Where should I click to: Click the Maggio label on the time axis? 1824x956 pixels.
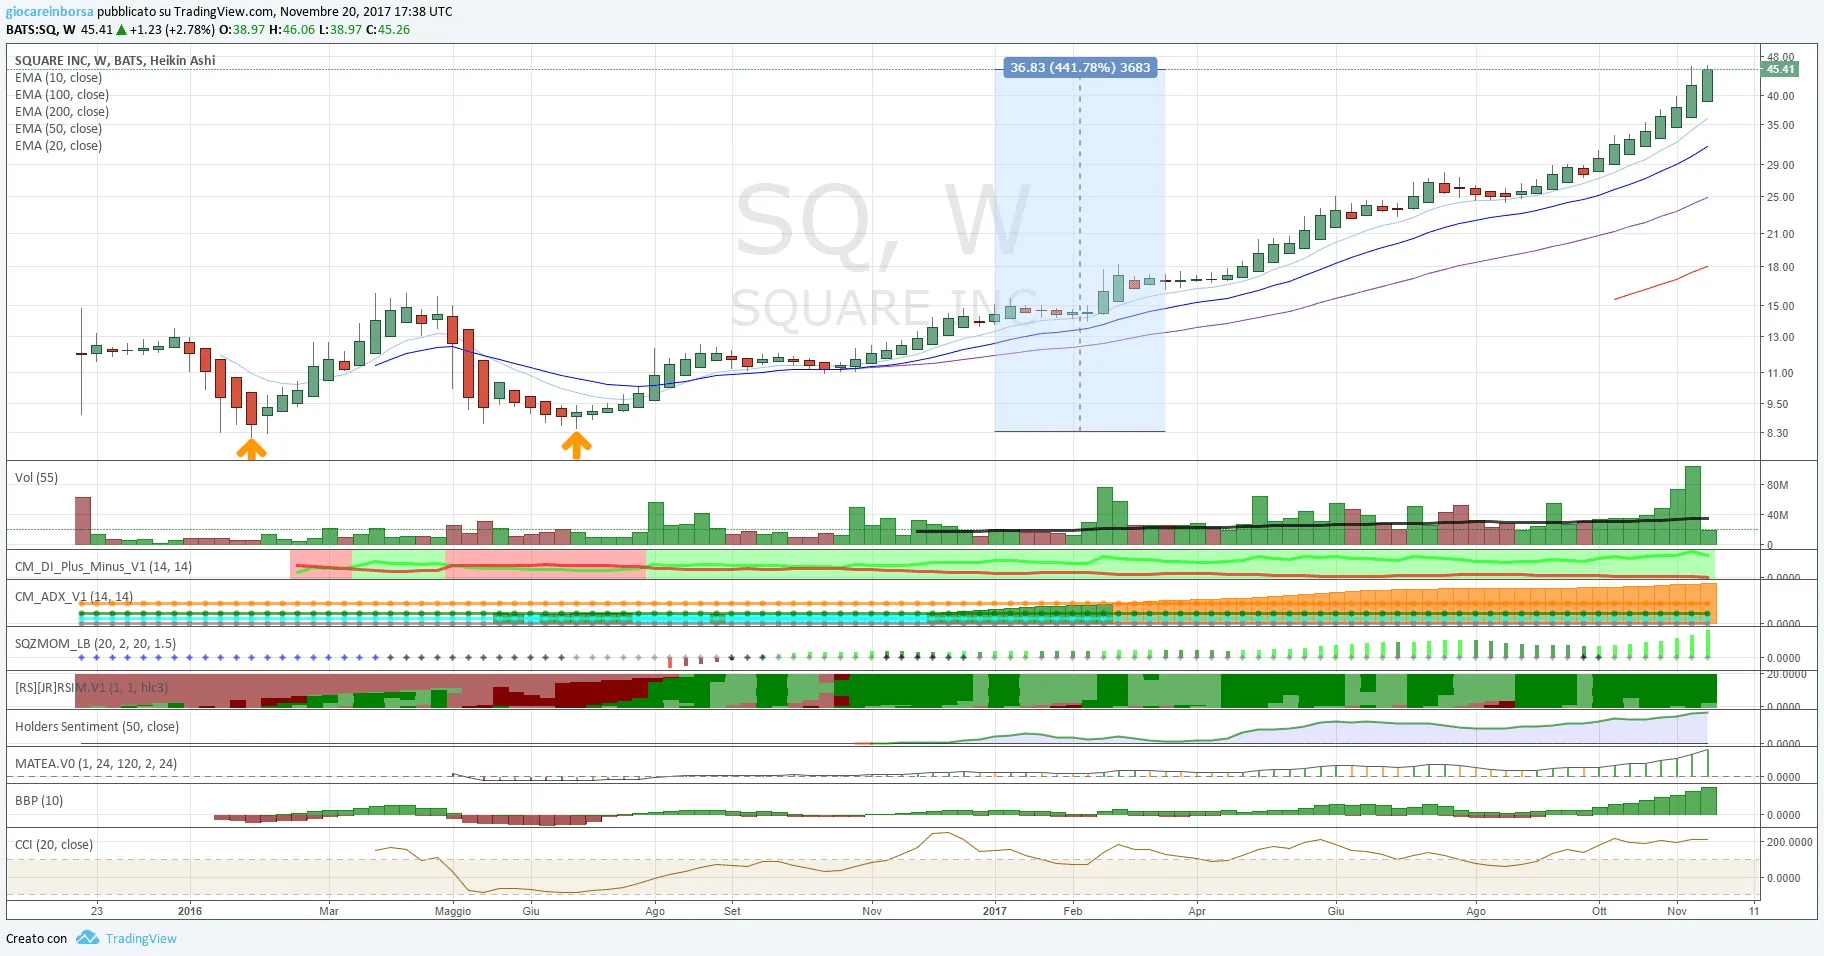point(453,912)
